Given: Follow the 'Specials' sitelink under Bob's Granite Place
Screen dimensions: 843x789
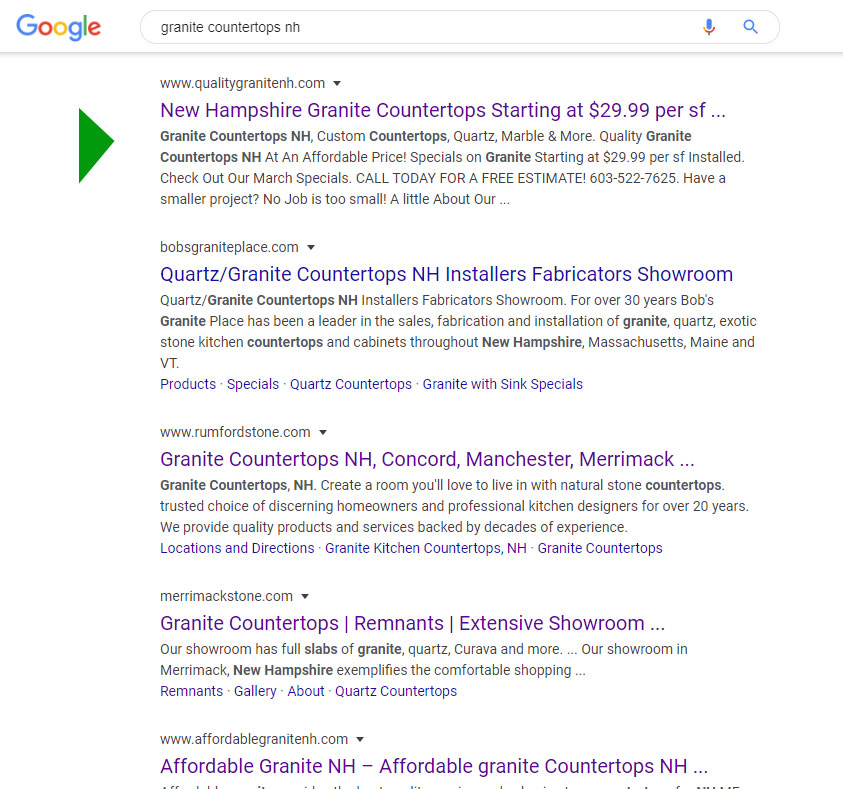Looking at the screenshot, I should (253, 384).
